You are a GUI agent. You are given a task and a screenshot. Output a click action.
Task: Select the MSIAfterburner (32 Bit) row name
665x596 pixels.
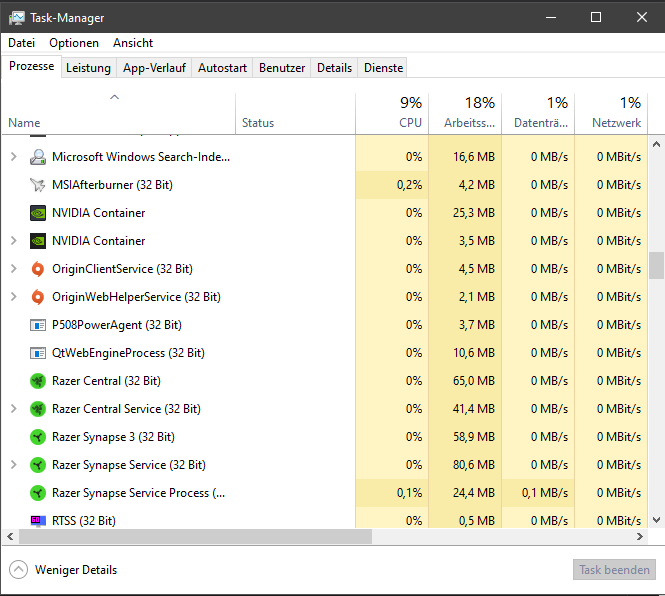(112, 185)
